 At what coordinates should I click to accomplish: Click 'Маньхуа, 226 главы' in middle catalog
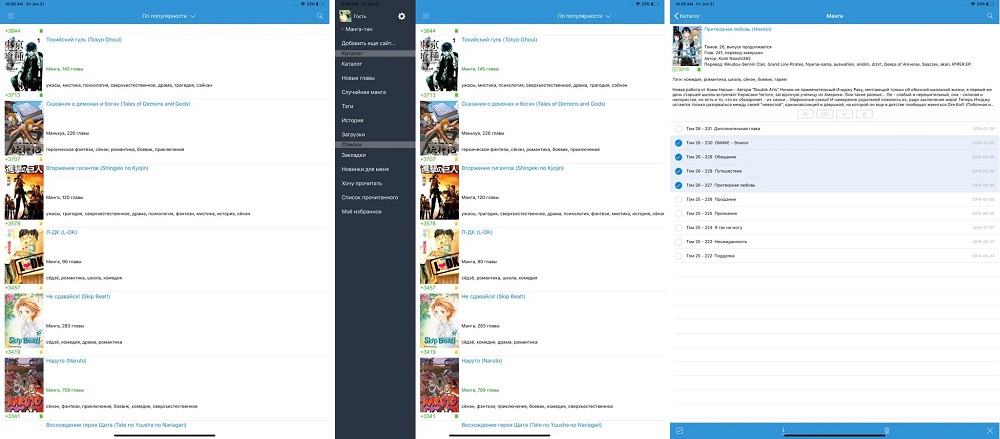(x=483, y=133)
